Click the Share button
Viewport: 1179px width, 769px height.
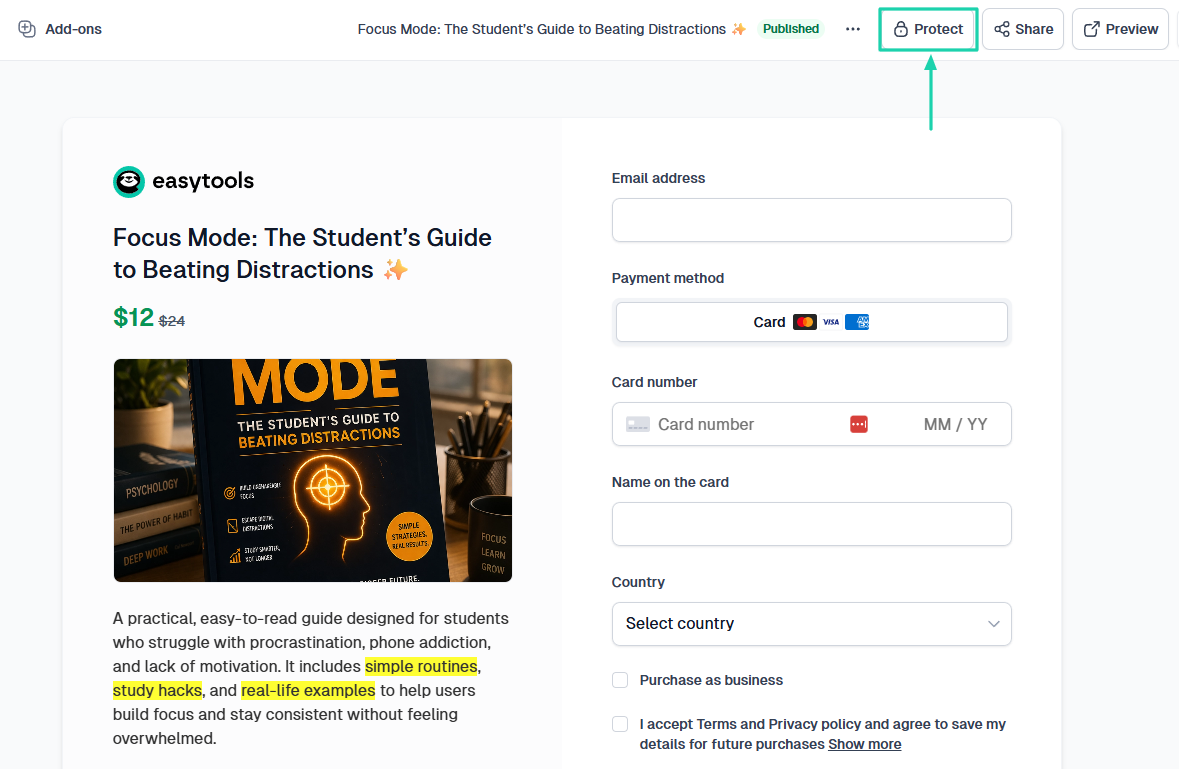(x=1023, y=29)
